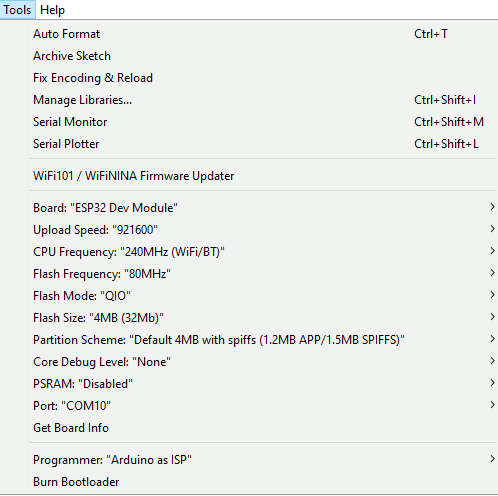Open the Help menu
Screen dimensions: 498x496
[x=52, y=10]
